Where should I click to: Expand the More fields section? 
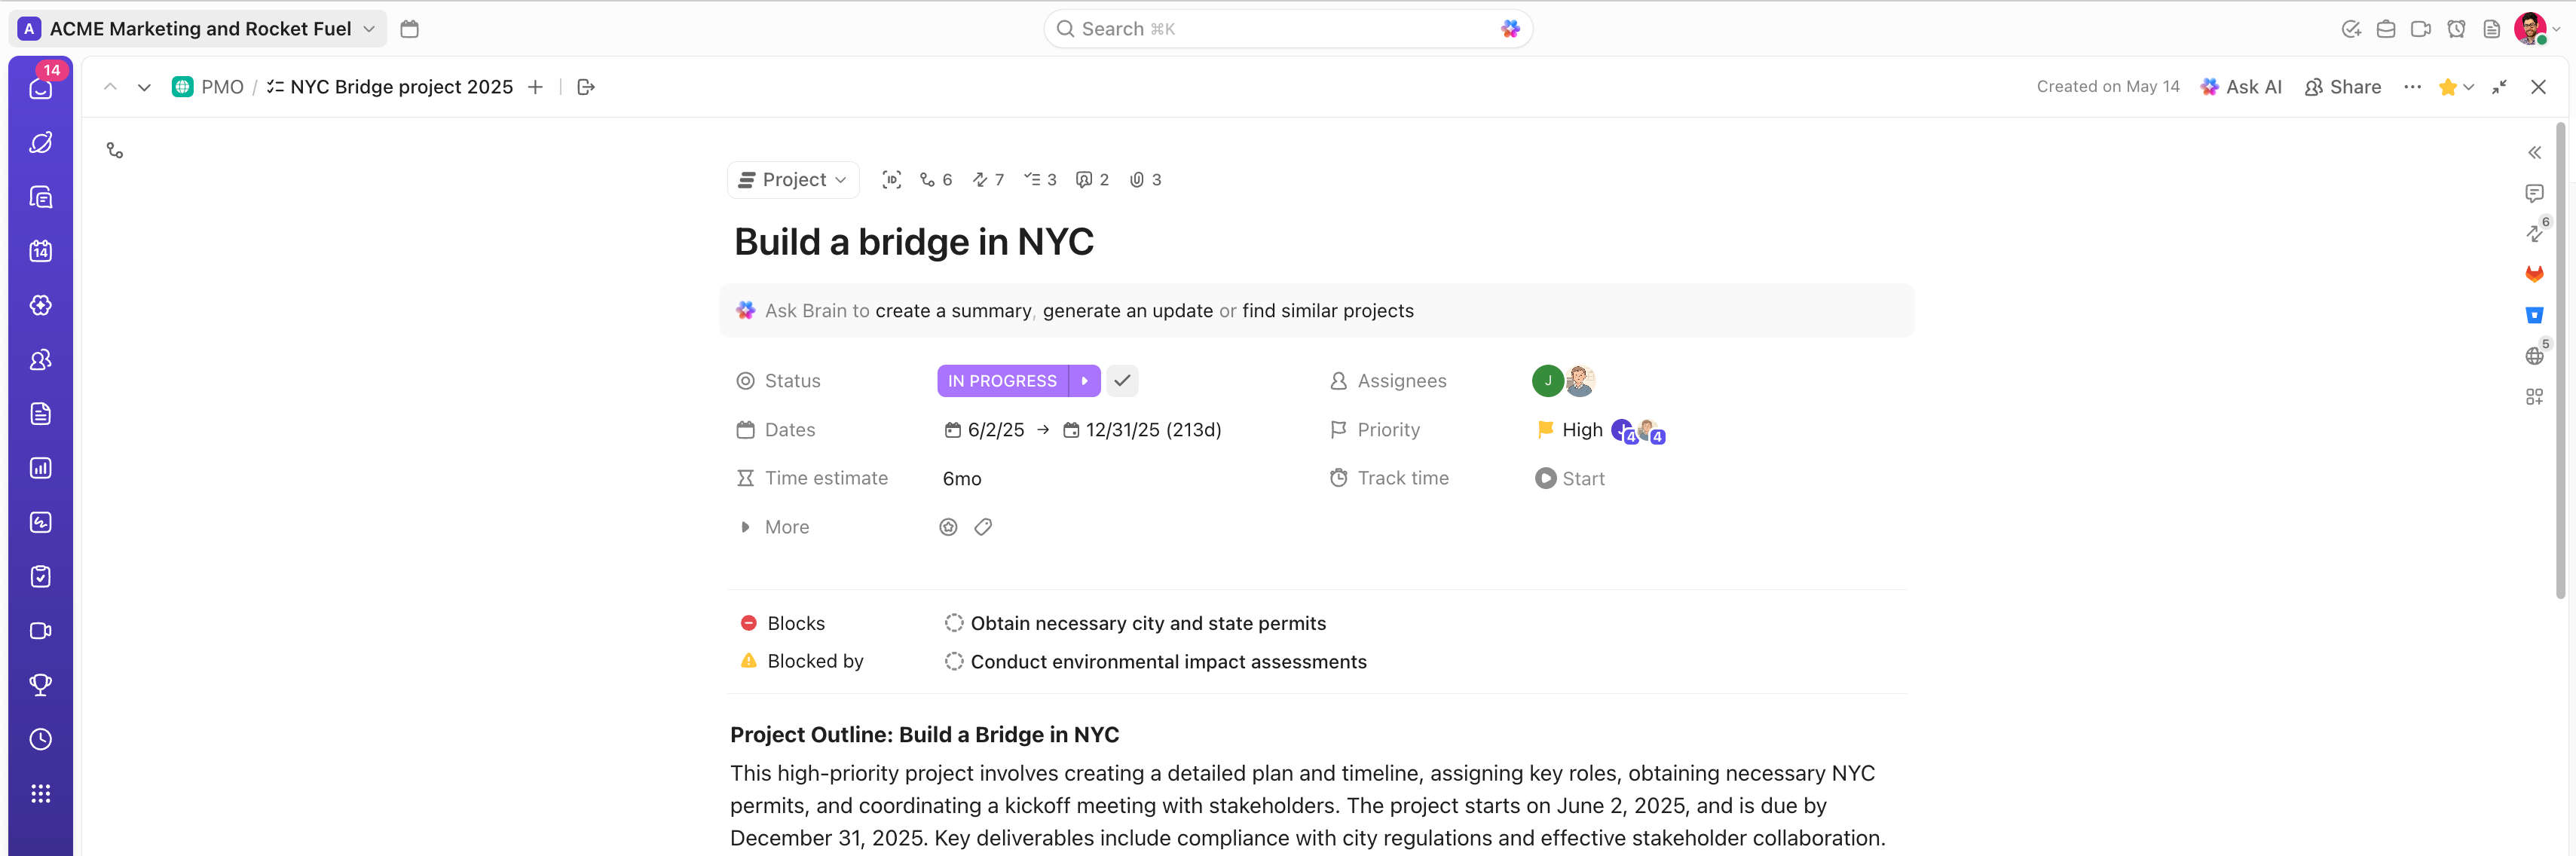tap(745, 527)
